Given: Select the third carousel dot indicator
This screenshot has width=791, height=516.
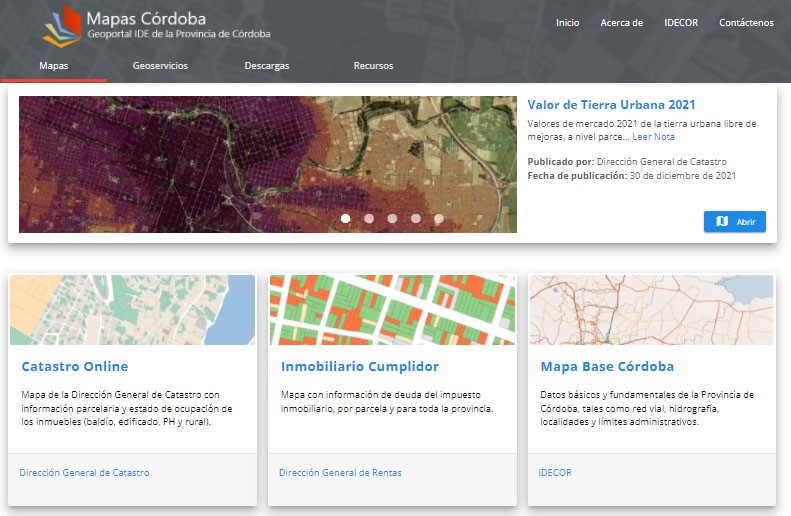Looking at the screenshot, I should pos(392,218).
